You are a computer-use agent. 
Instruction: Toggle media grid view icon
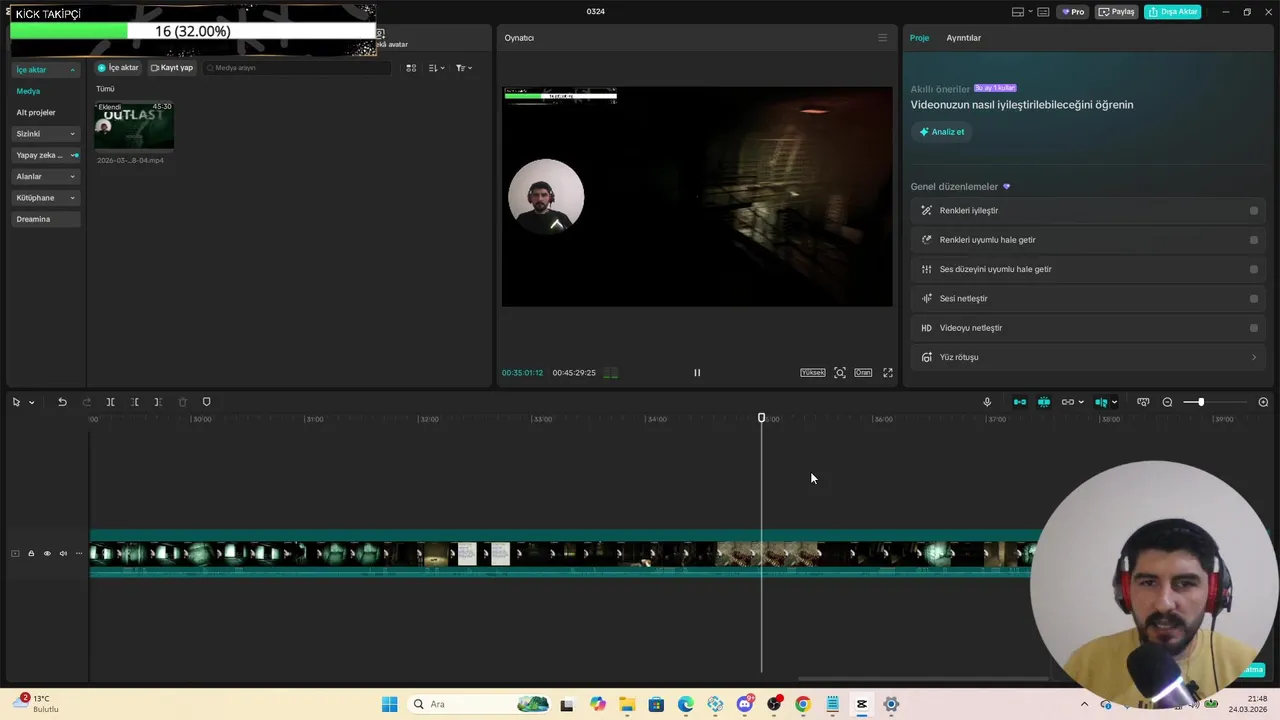tap(411, 68)
